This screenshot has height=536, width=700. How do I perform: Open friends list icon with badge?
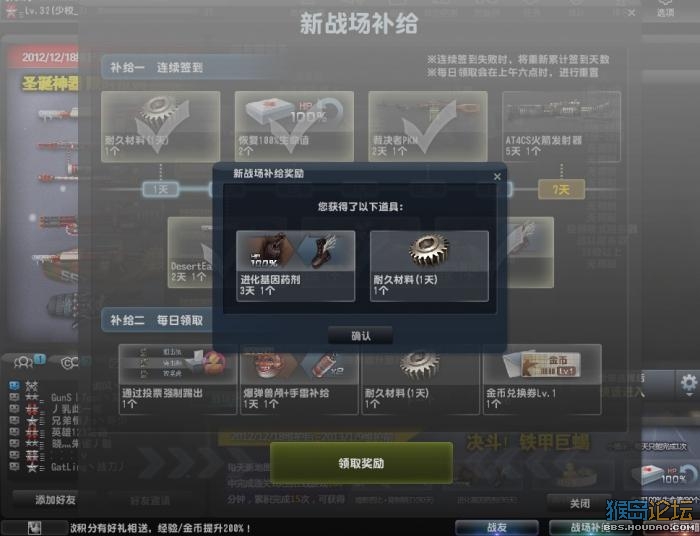[26, 361]
